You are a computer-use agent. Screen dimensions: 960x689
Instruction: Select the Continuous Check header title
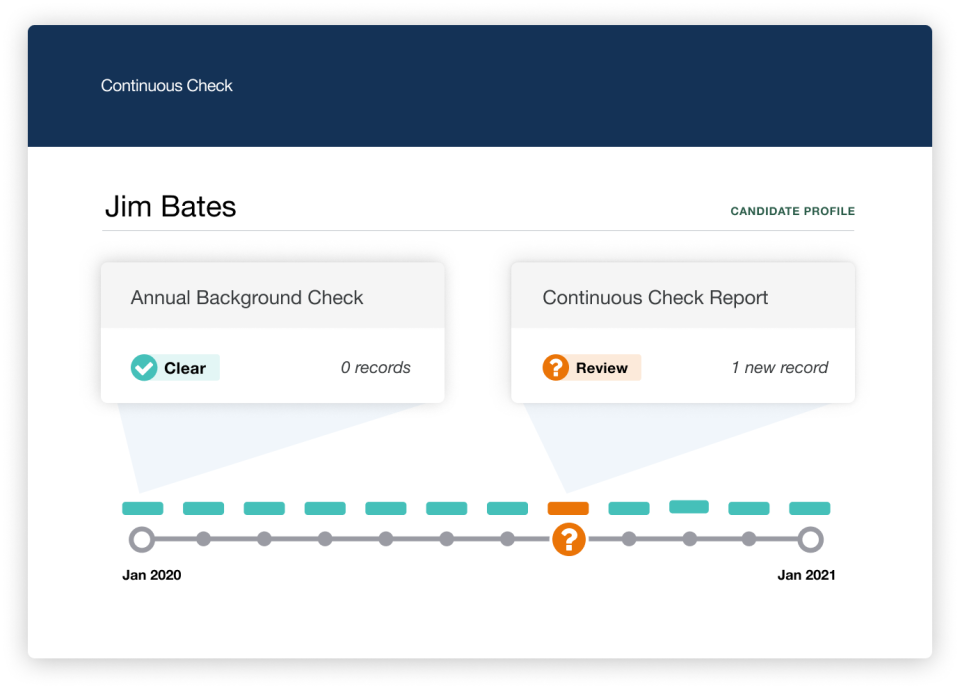pos(166,85)
